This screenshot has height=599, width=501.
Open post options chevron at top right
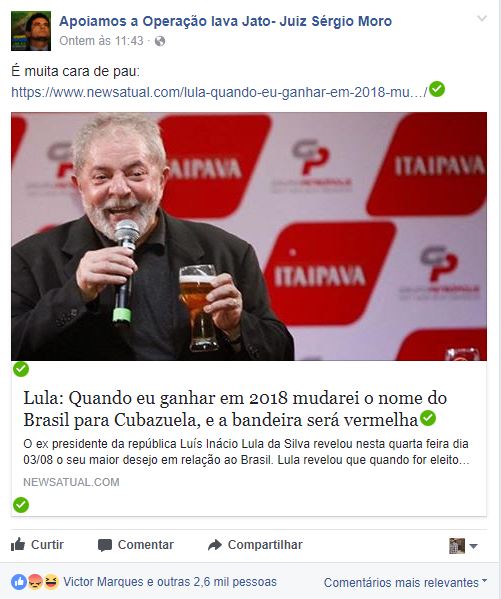tap(482, 18)
